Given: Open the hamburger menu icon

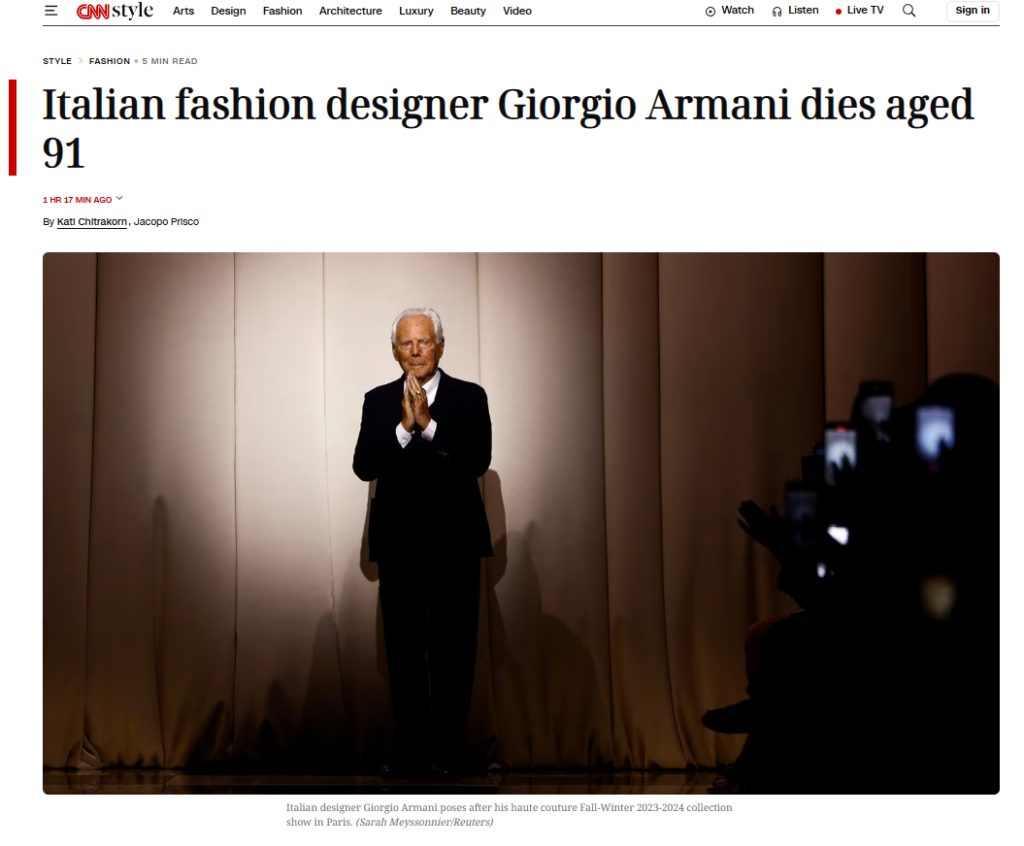Looking at the screenshot, I should (51, 10).
